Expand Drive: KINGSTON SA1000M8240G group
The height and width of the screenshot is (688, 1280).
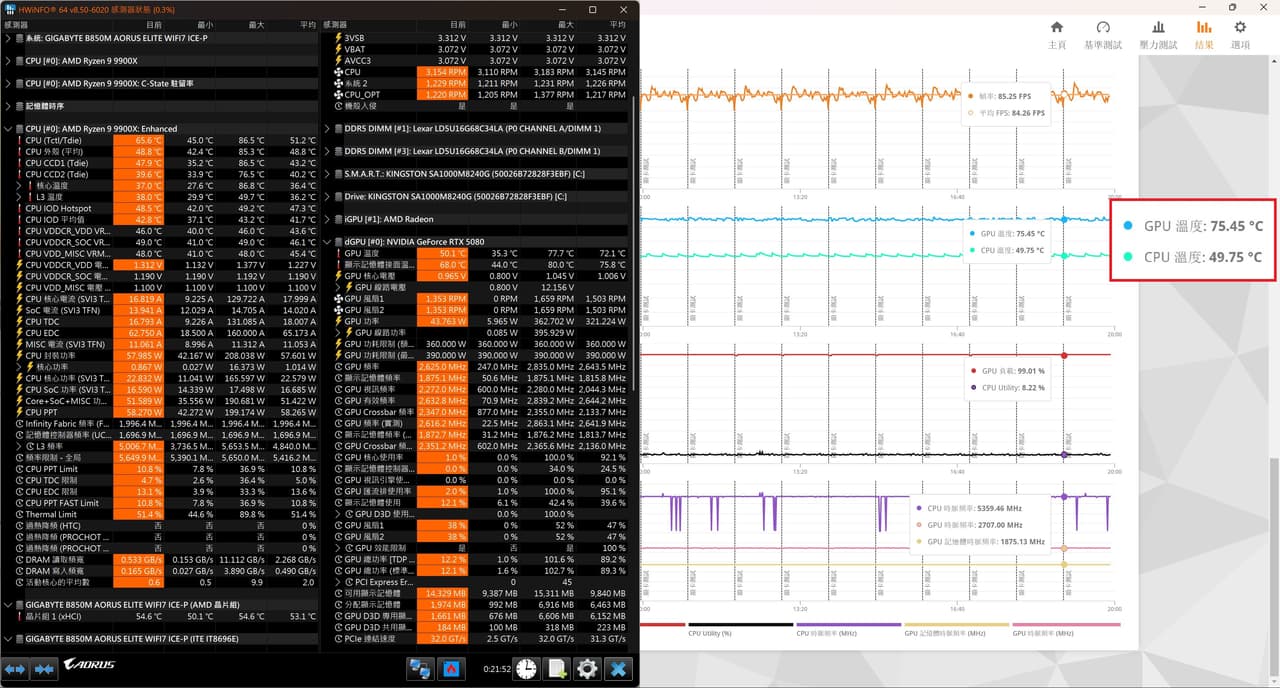pyautogui.click(x=326, y=197)
